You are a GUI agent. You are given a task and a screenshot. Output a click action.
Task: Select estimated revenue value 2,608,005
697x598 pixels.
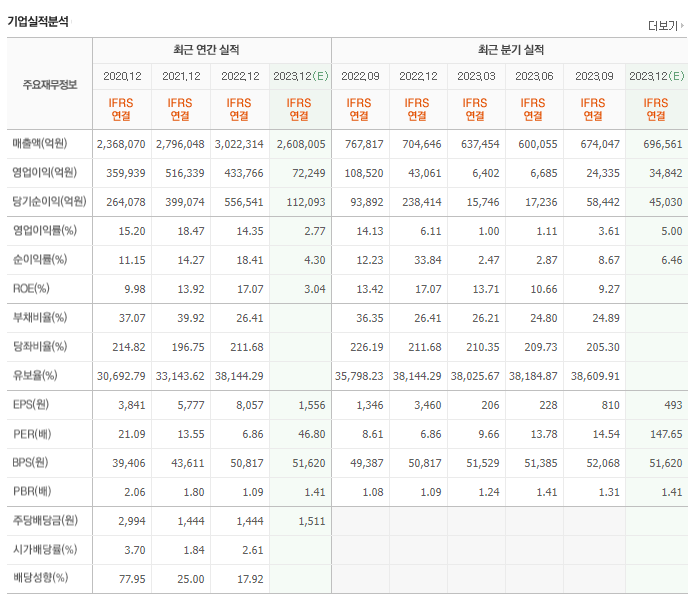[301, 144]
